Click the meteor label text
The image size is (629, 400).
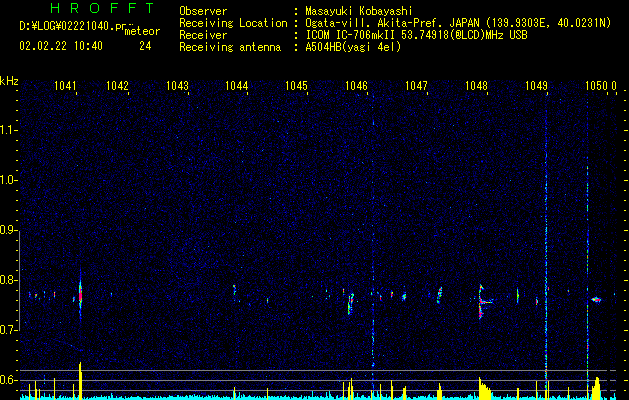pyautogui.click(x=142, y=31)
